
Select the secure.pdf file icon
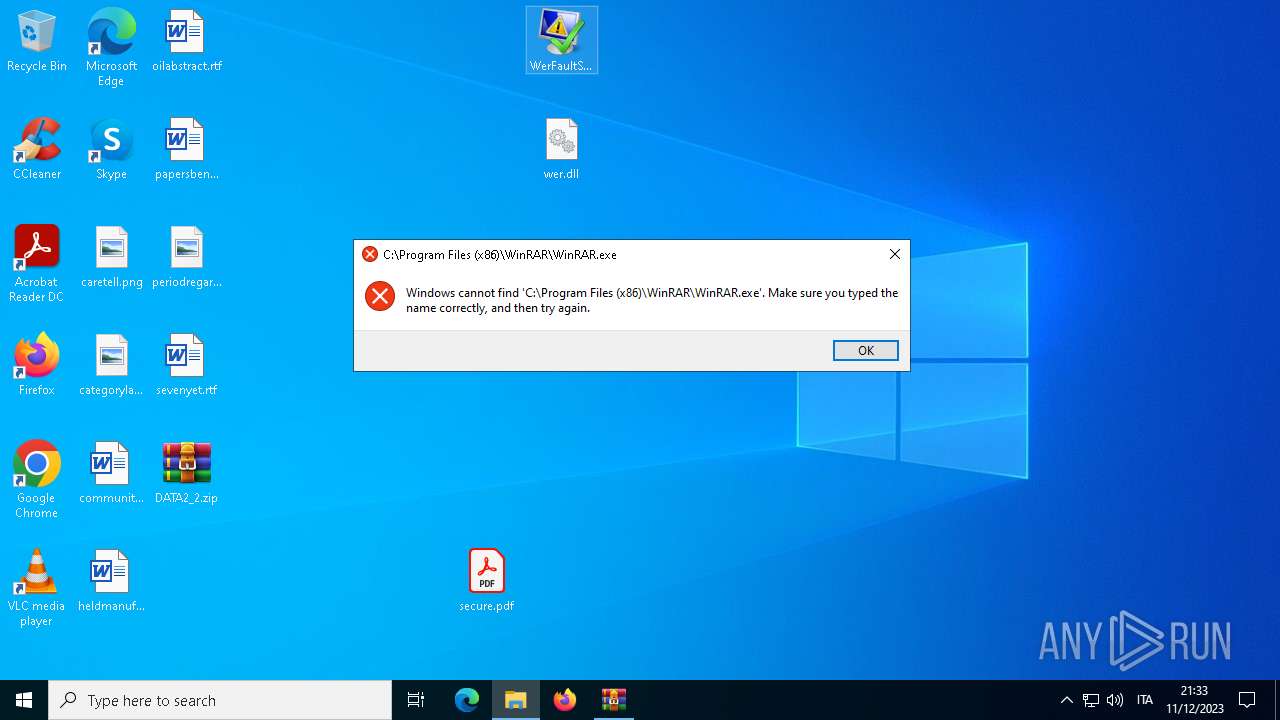click(x=487, y=581)
